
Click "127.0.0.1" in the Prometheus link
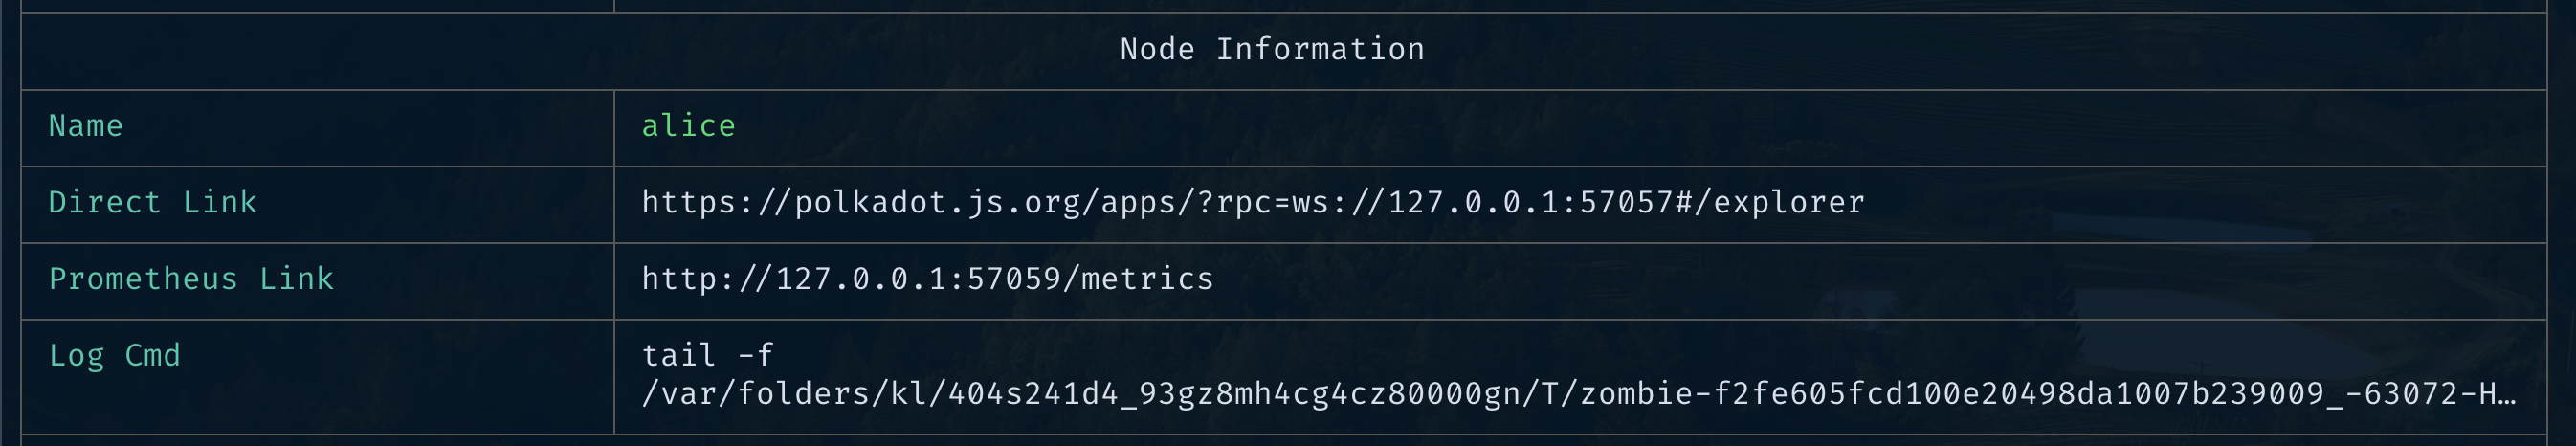[860, 279]
